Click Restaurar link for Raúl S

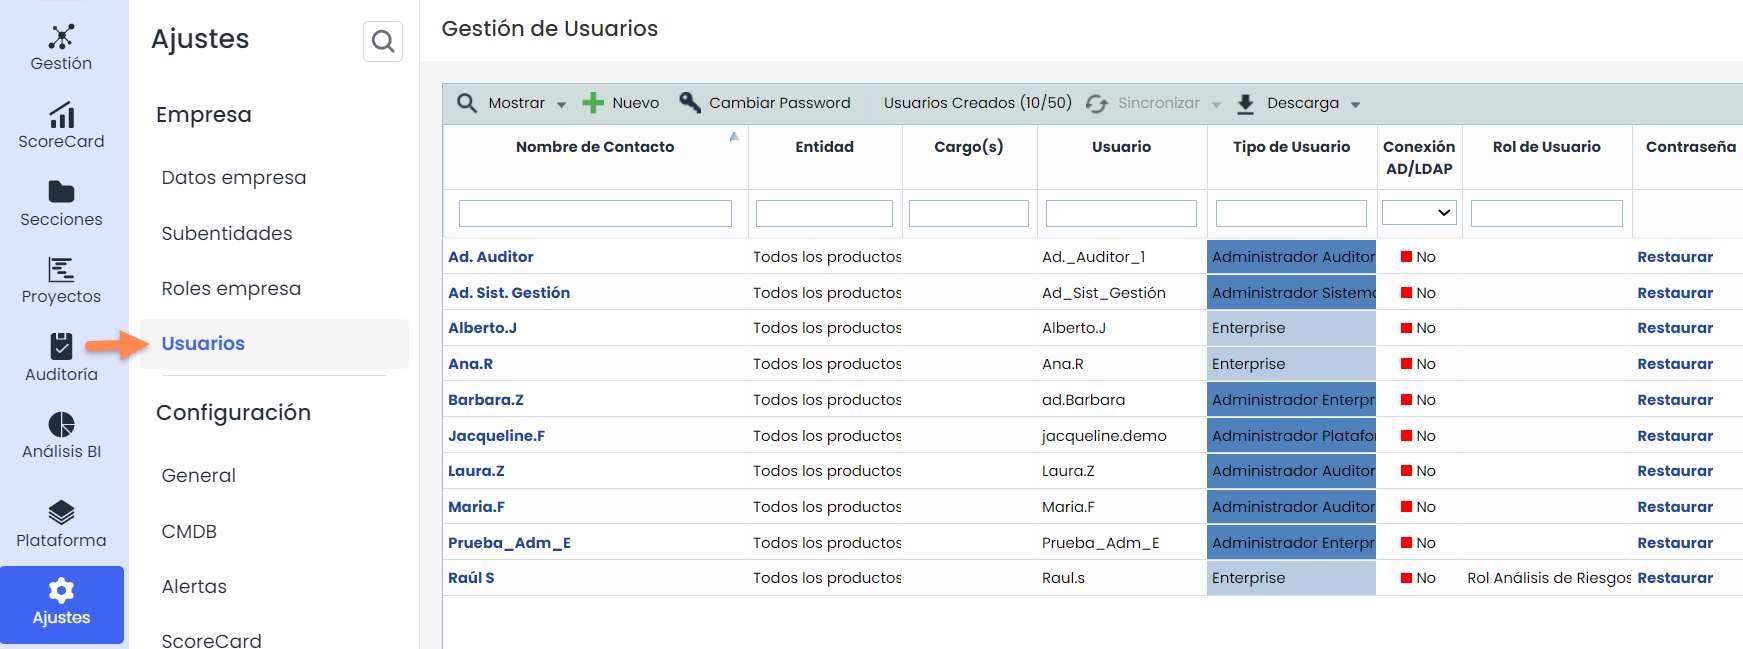(1674, 578)
